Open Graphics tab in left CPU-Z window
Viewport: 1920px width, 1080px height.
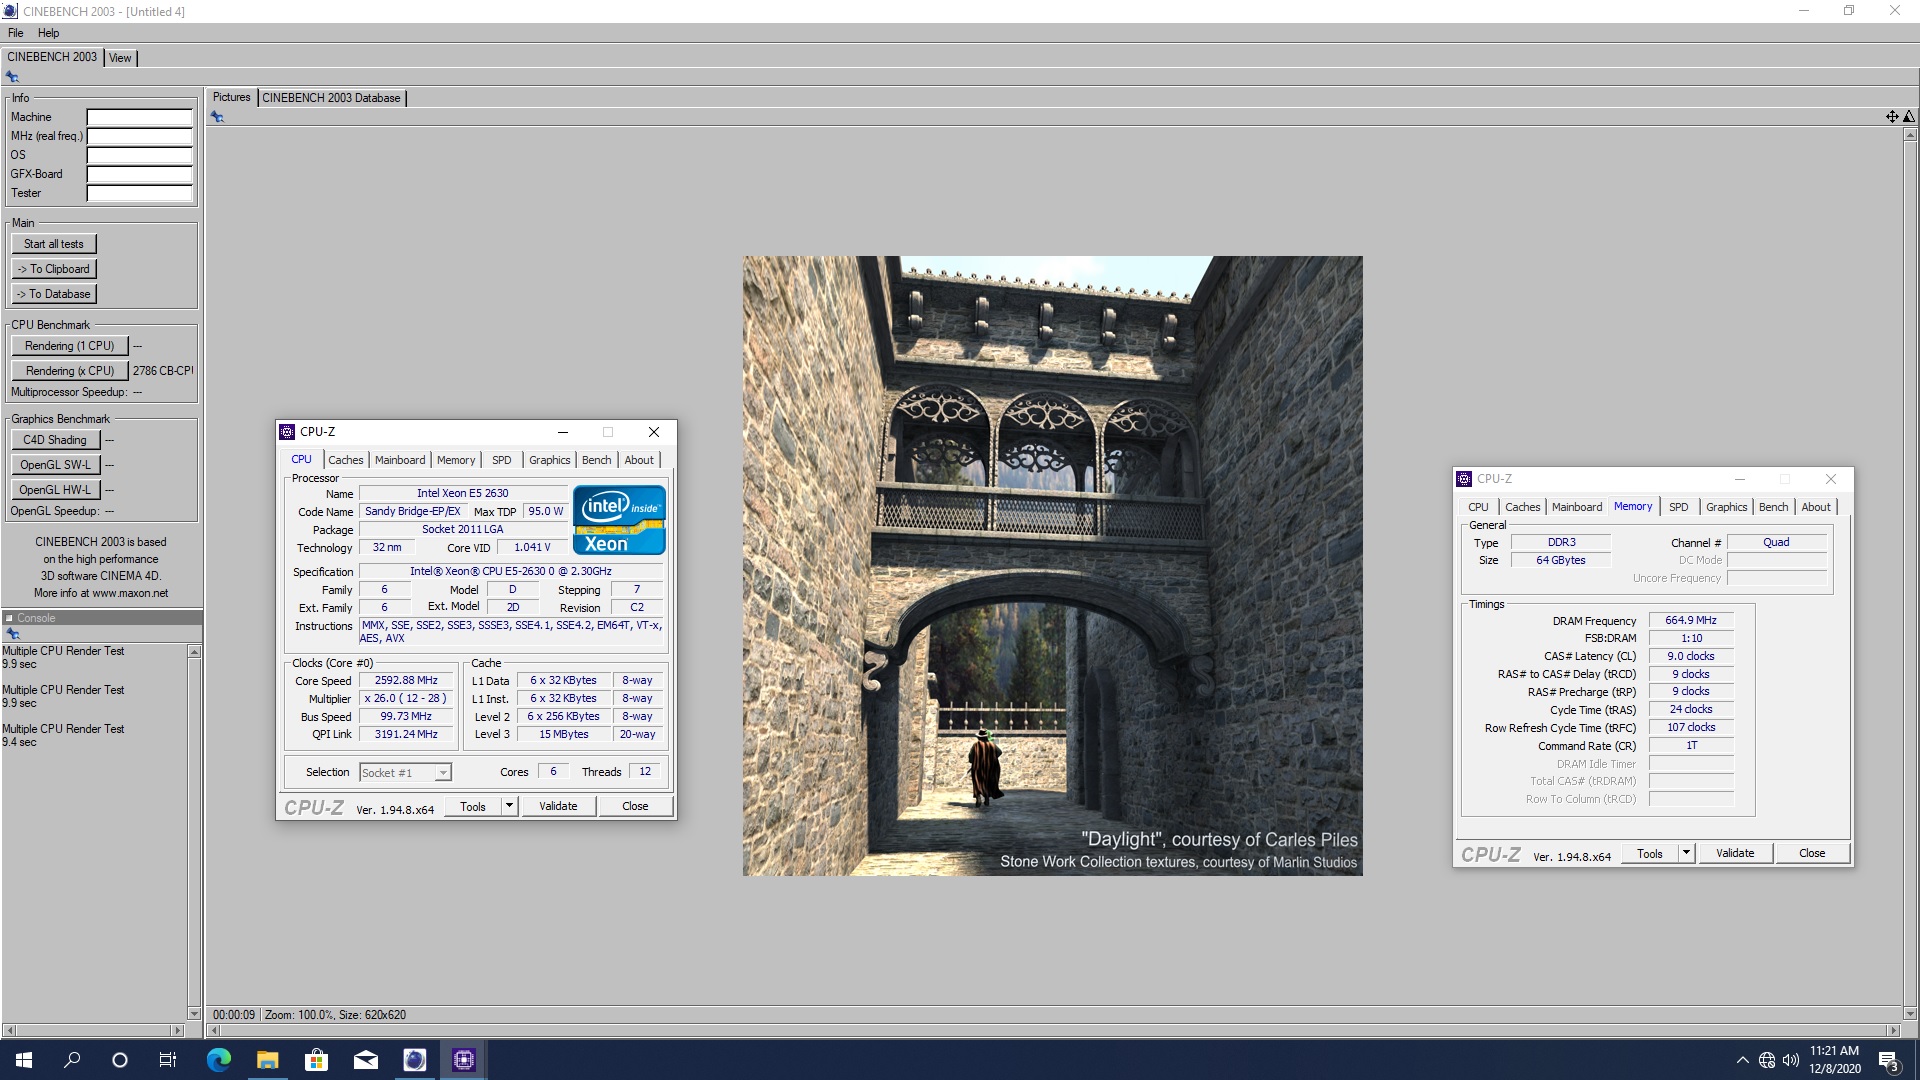click(x=549, y=460)
